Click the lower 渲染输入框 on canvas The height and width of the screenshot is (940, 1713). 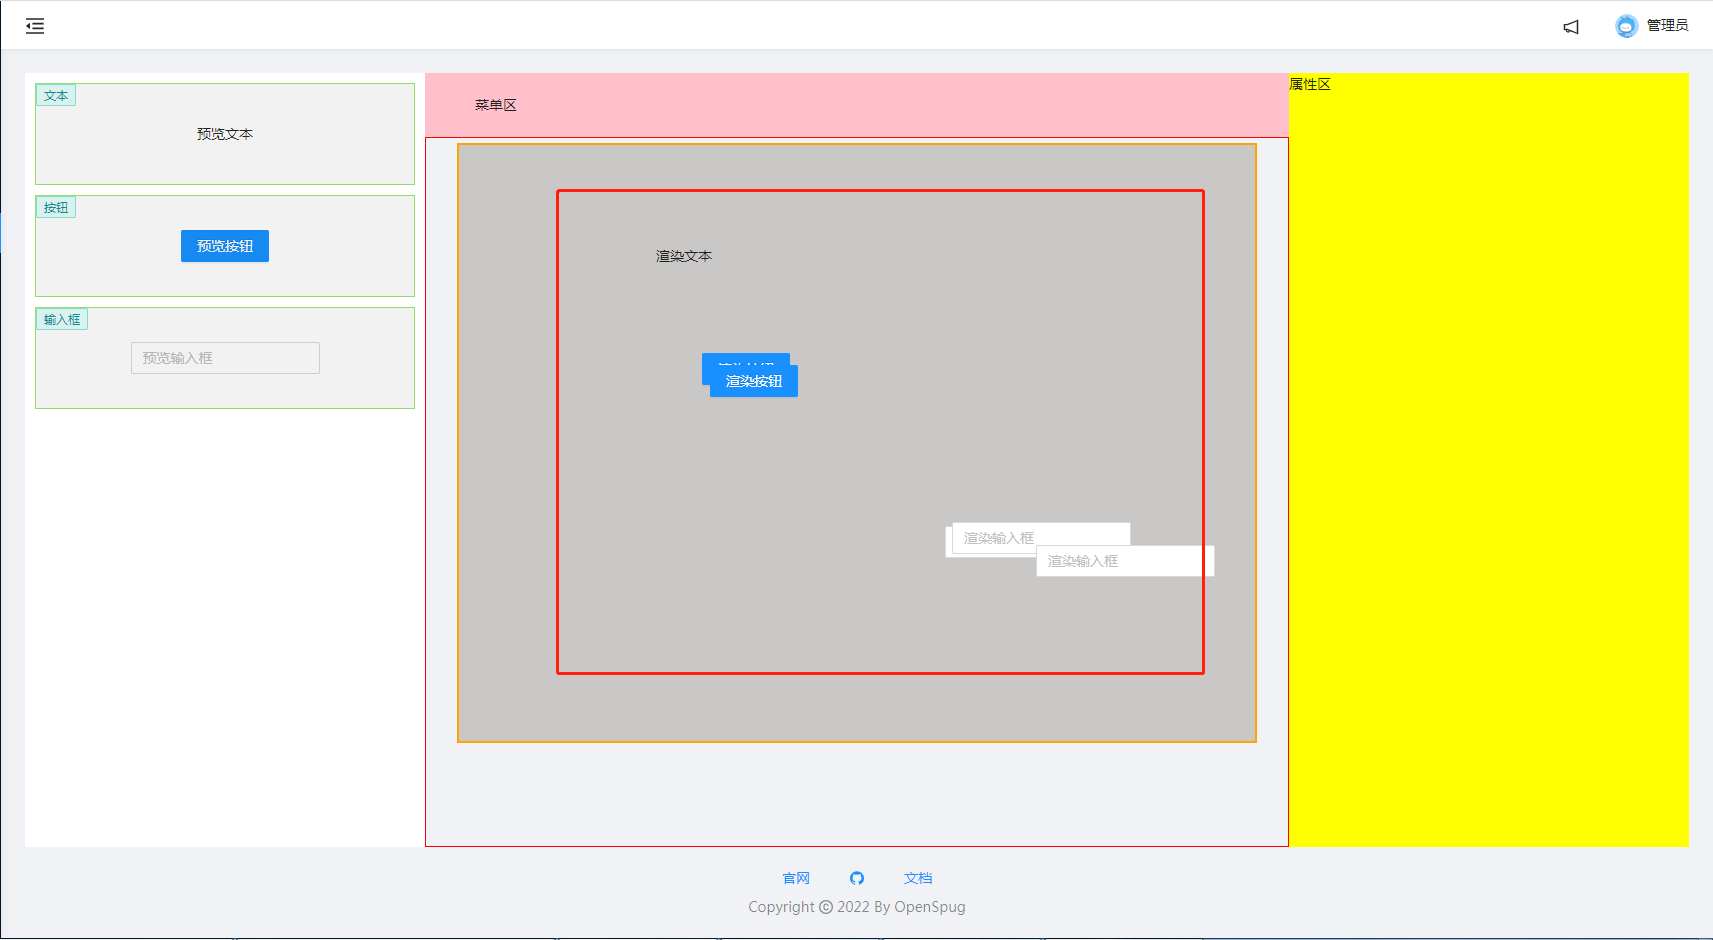1125,561
